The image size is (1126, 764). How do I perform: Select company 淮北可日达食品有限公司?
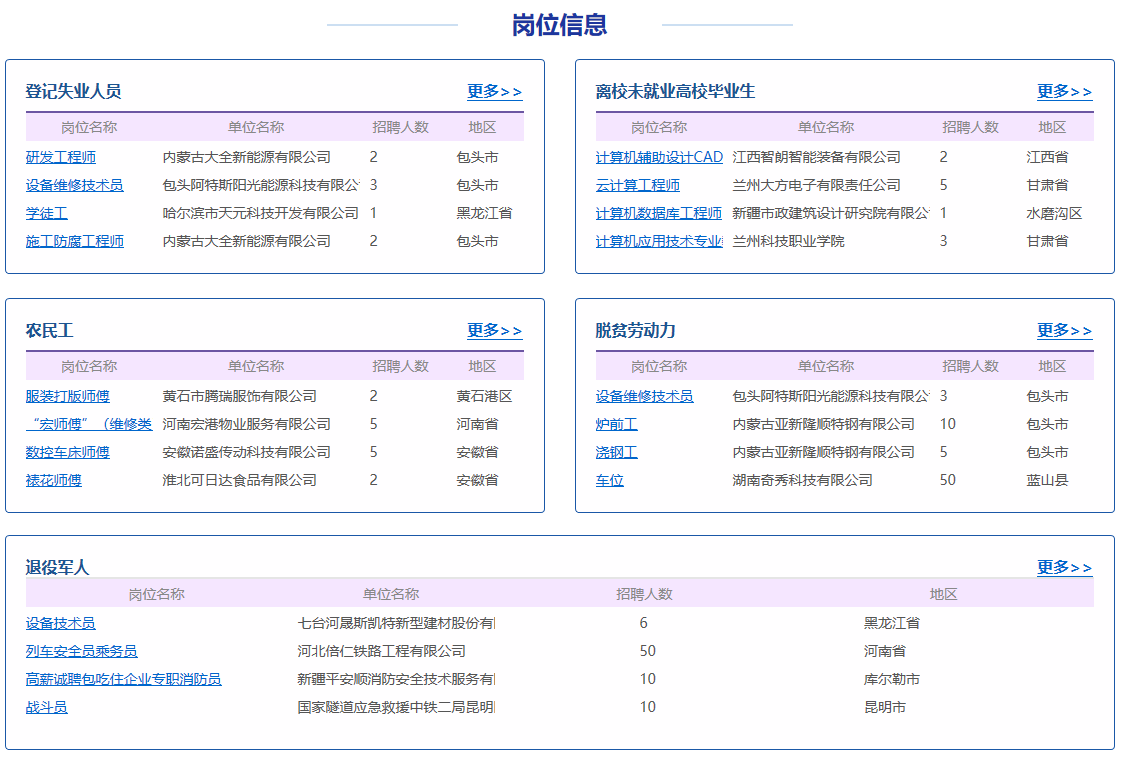tap(240, 480)
